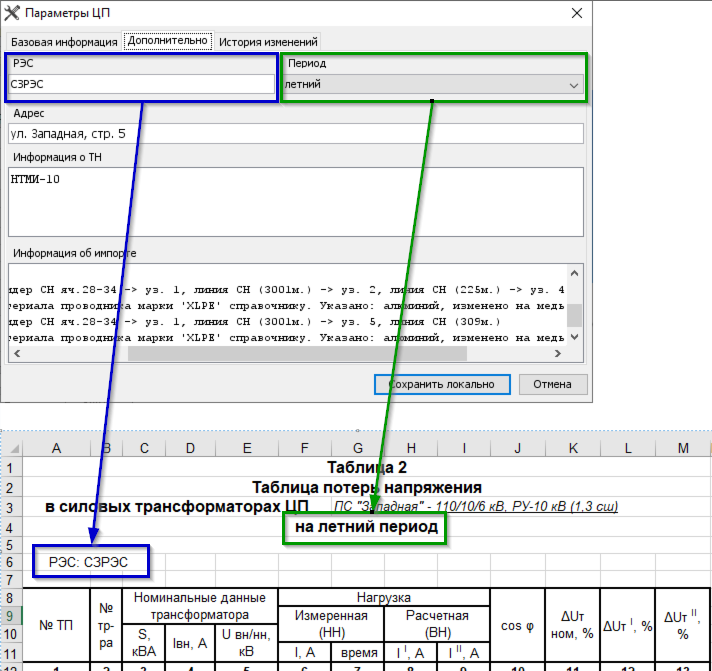
Task: Switch to the Базовая информация tab
Action: pyautogui.click(x=64, y=42)
